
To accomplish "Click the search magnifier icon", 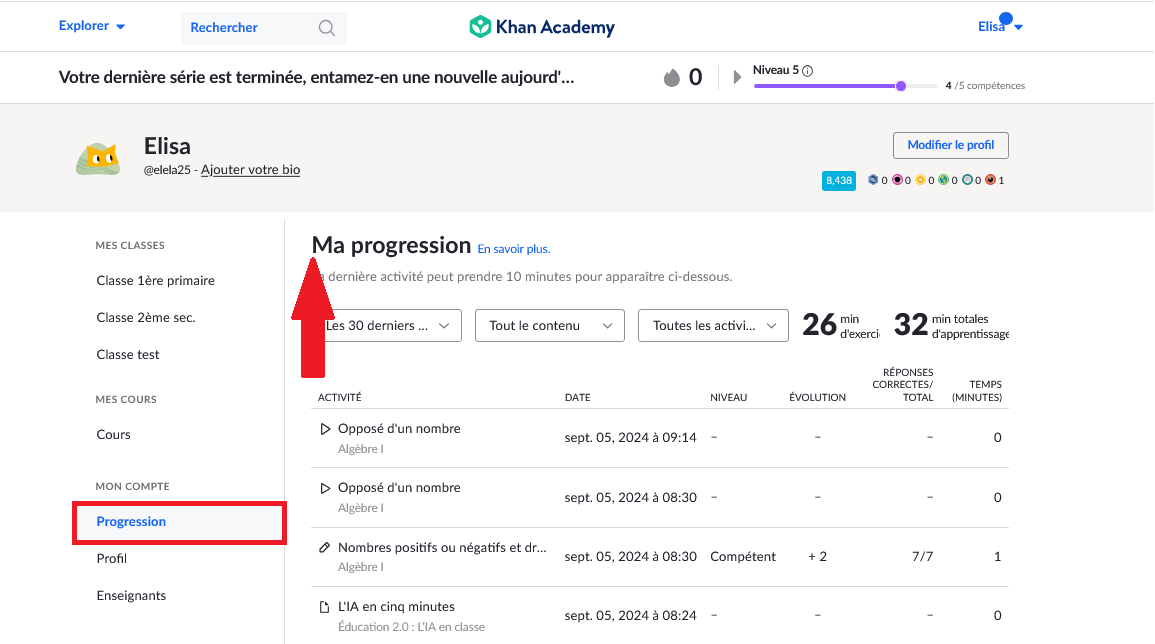I will point(326,28).
